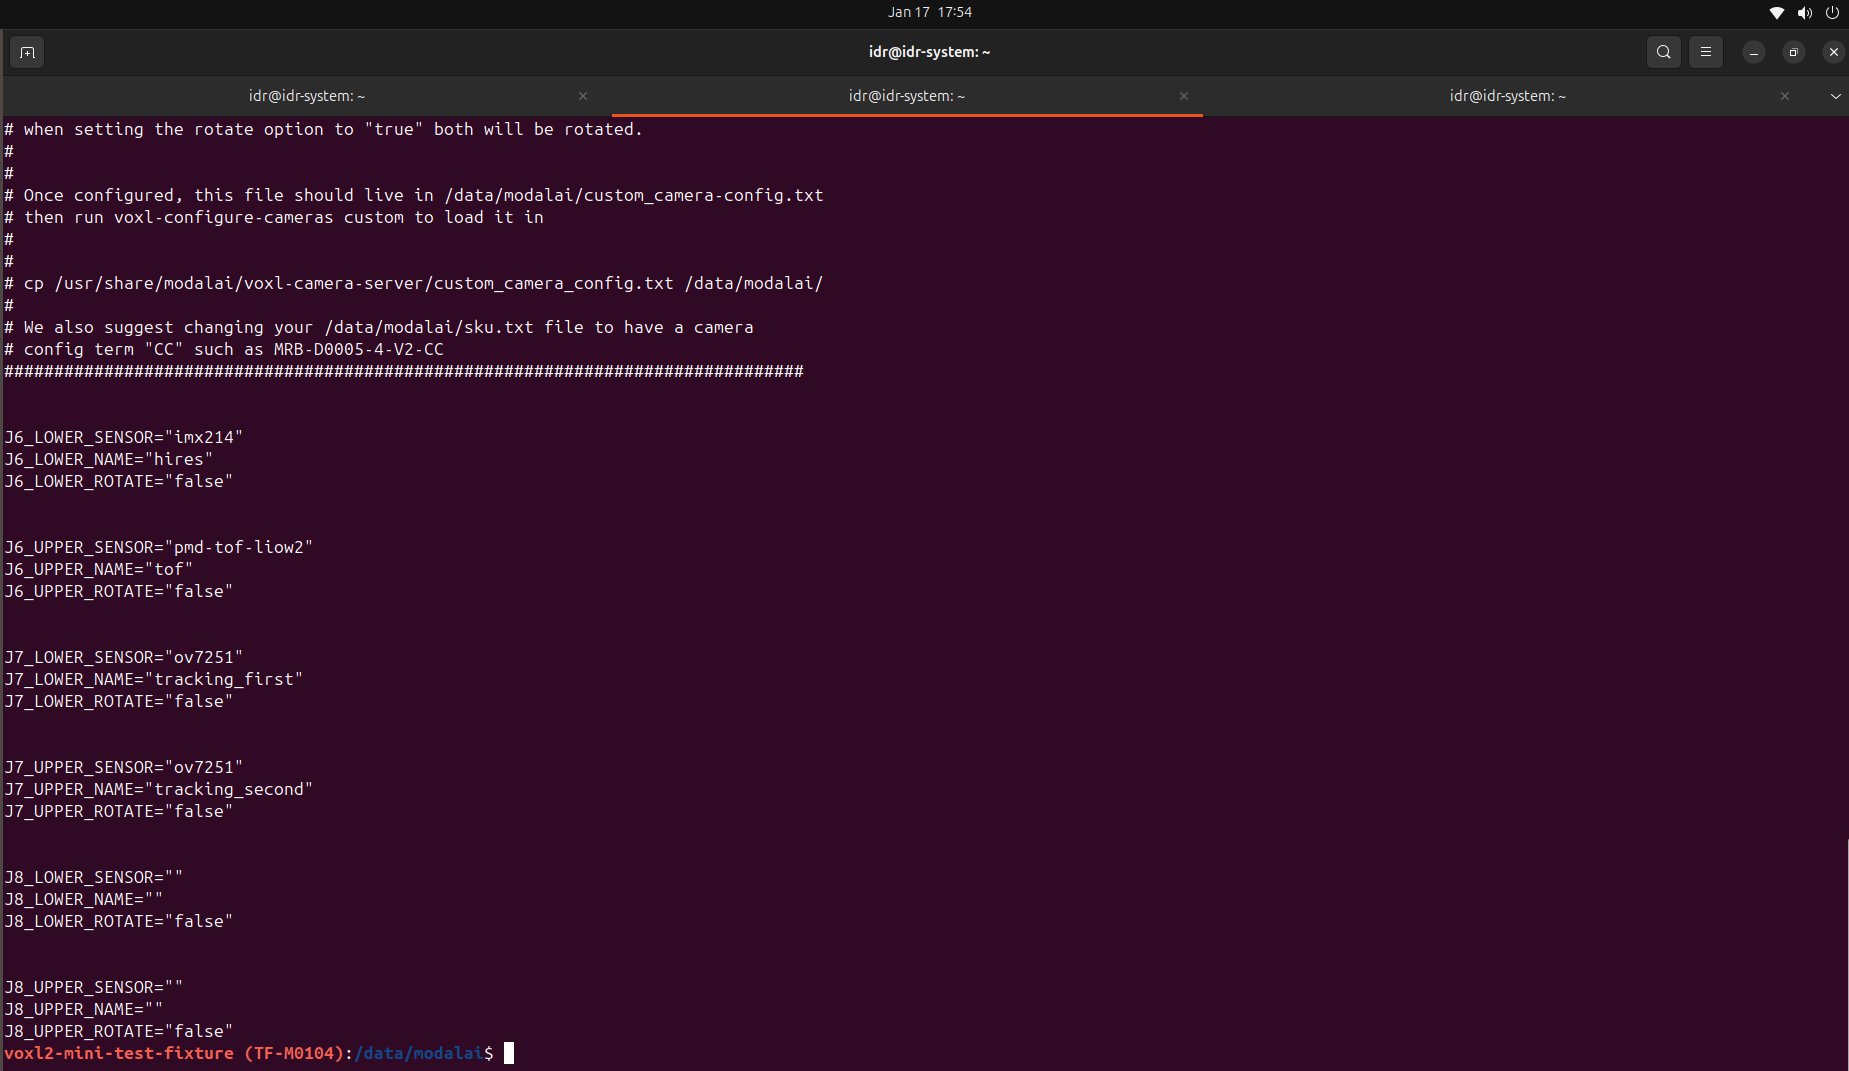Open the Jan 17 clock menu
This screenshot has height=1071, width=1849.
(928, 12)
